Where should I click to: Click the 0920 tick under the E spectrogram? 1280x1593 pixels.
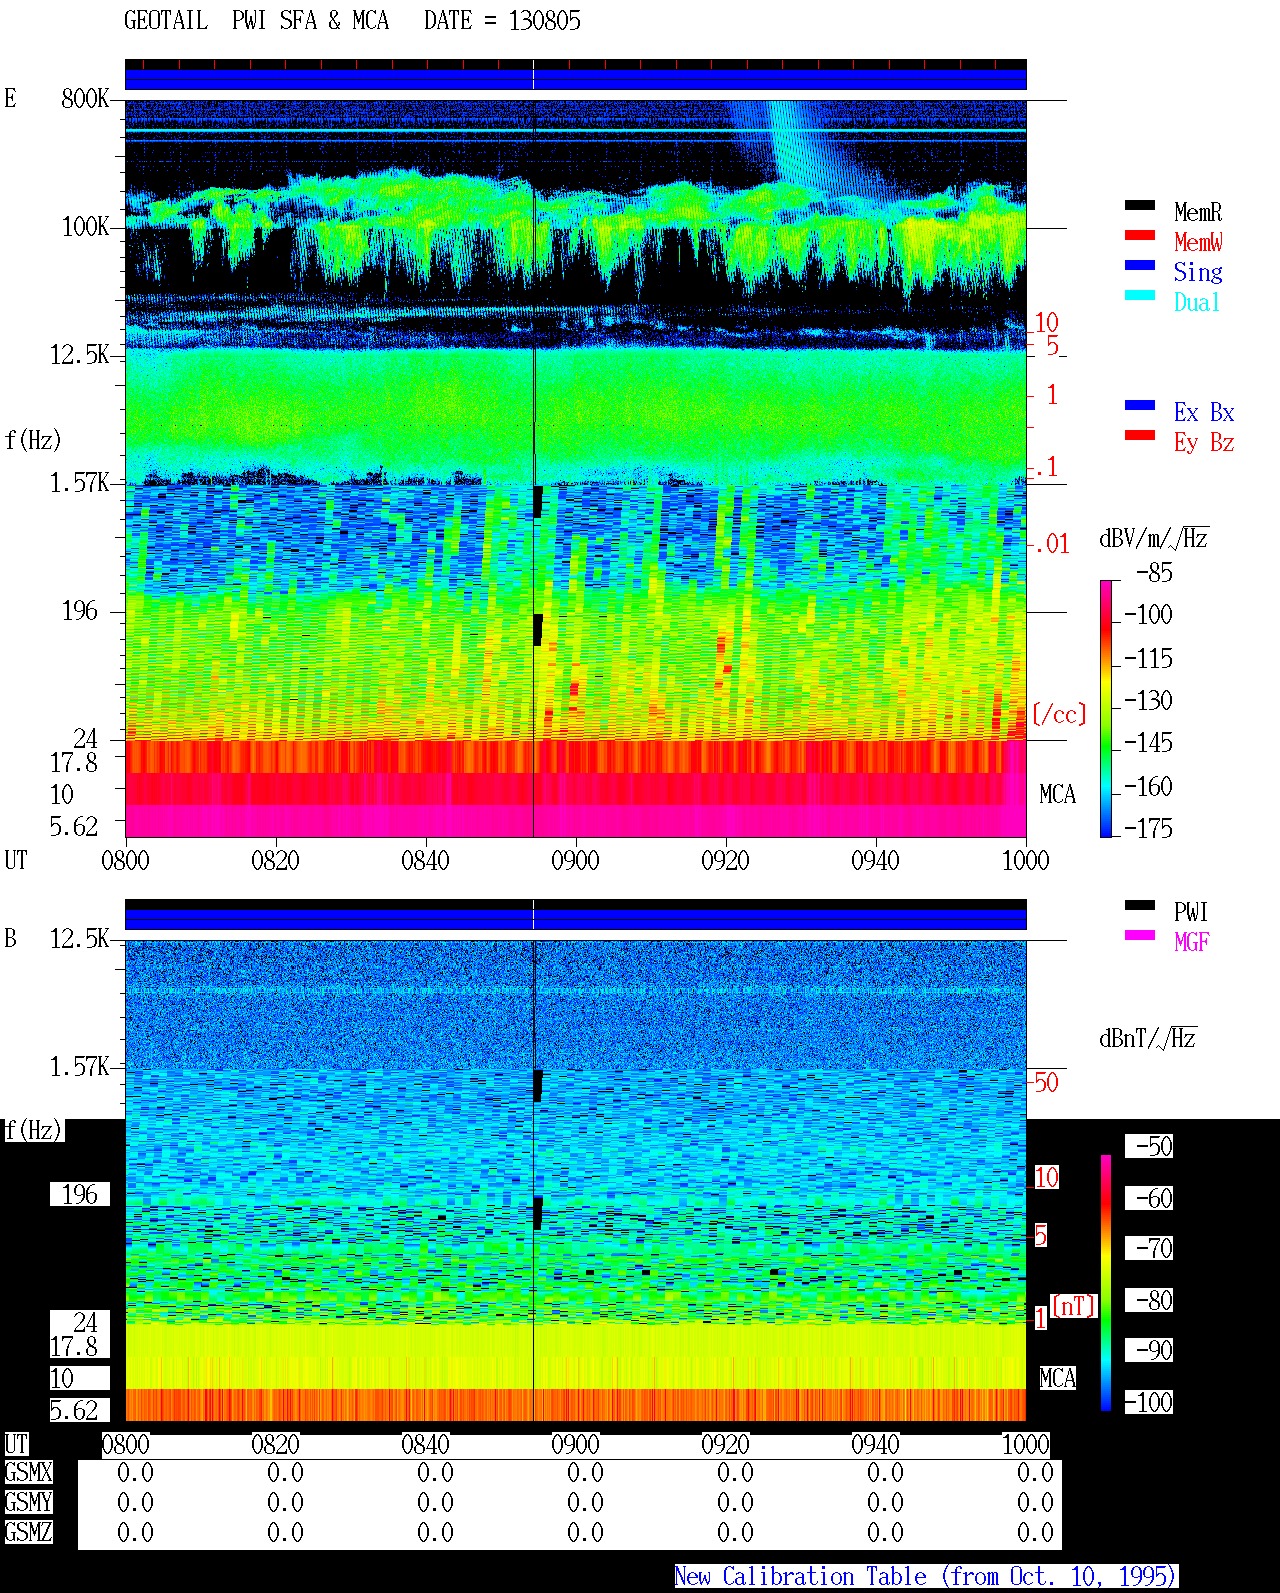pyautogui.click(x=725, y=860)
